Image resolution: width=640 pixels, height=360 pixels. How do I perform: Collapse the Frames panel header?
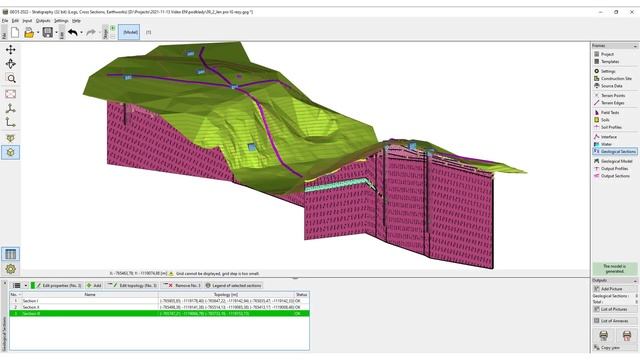coord(635,46)
